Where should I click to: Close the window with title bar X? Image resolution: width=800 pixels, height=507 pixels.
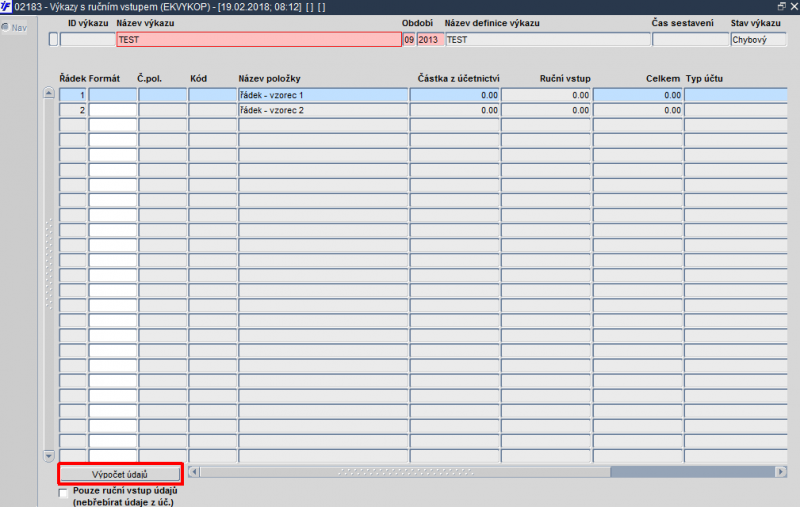794,6
